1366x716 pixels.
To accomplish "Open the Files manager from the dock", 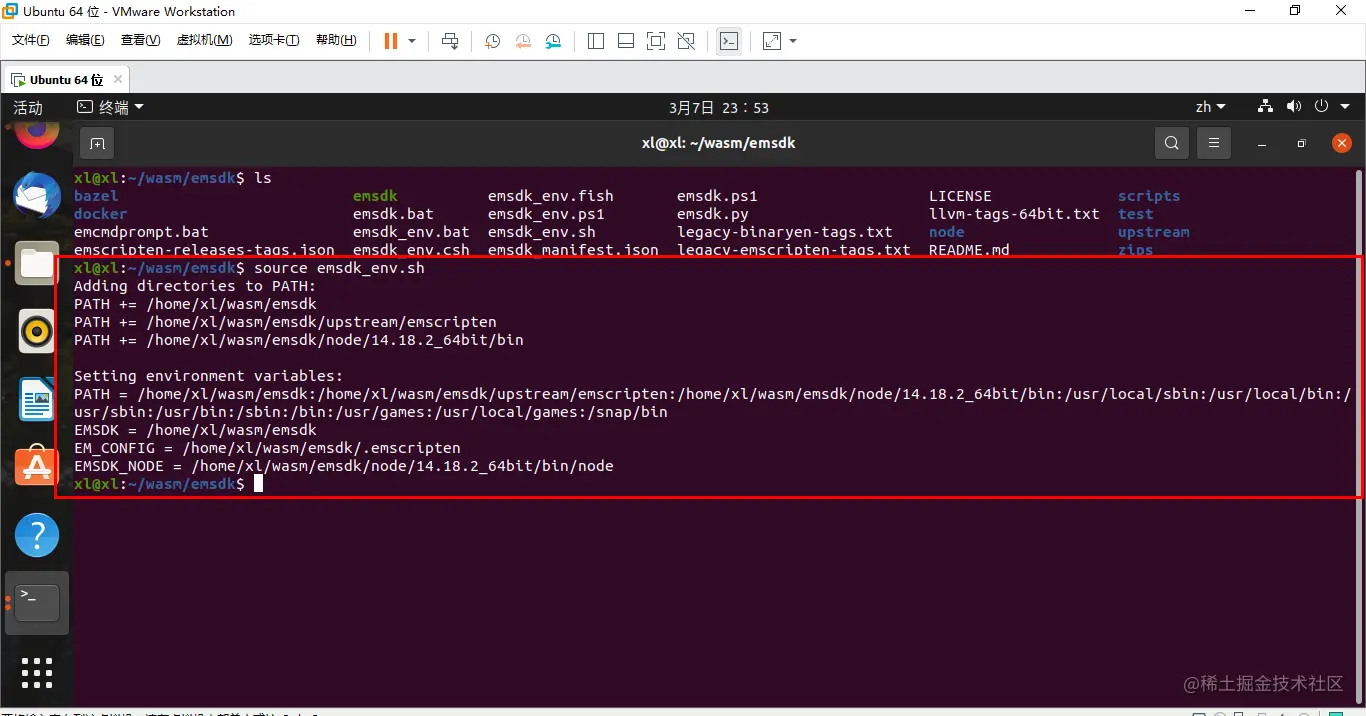I will point(37,263).
